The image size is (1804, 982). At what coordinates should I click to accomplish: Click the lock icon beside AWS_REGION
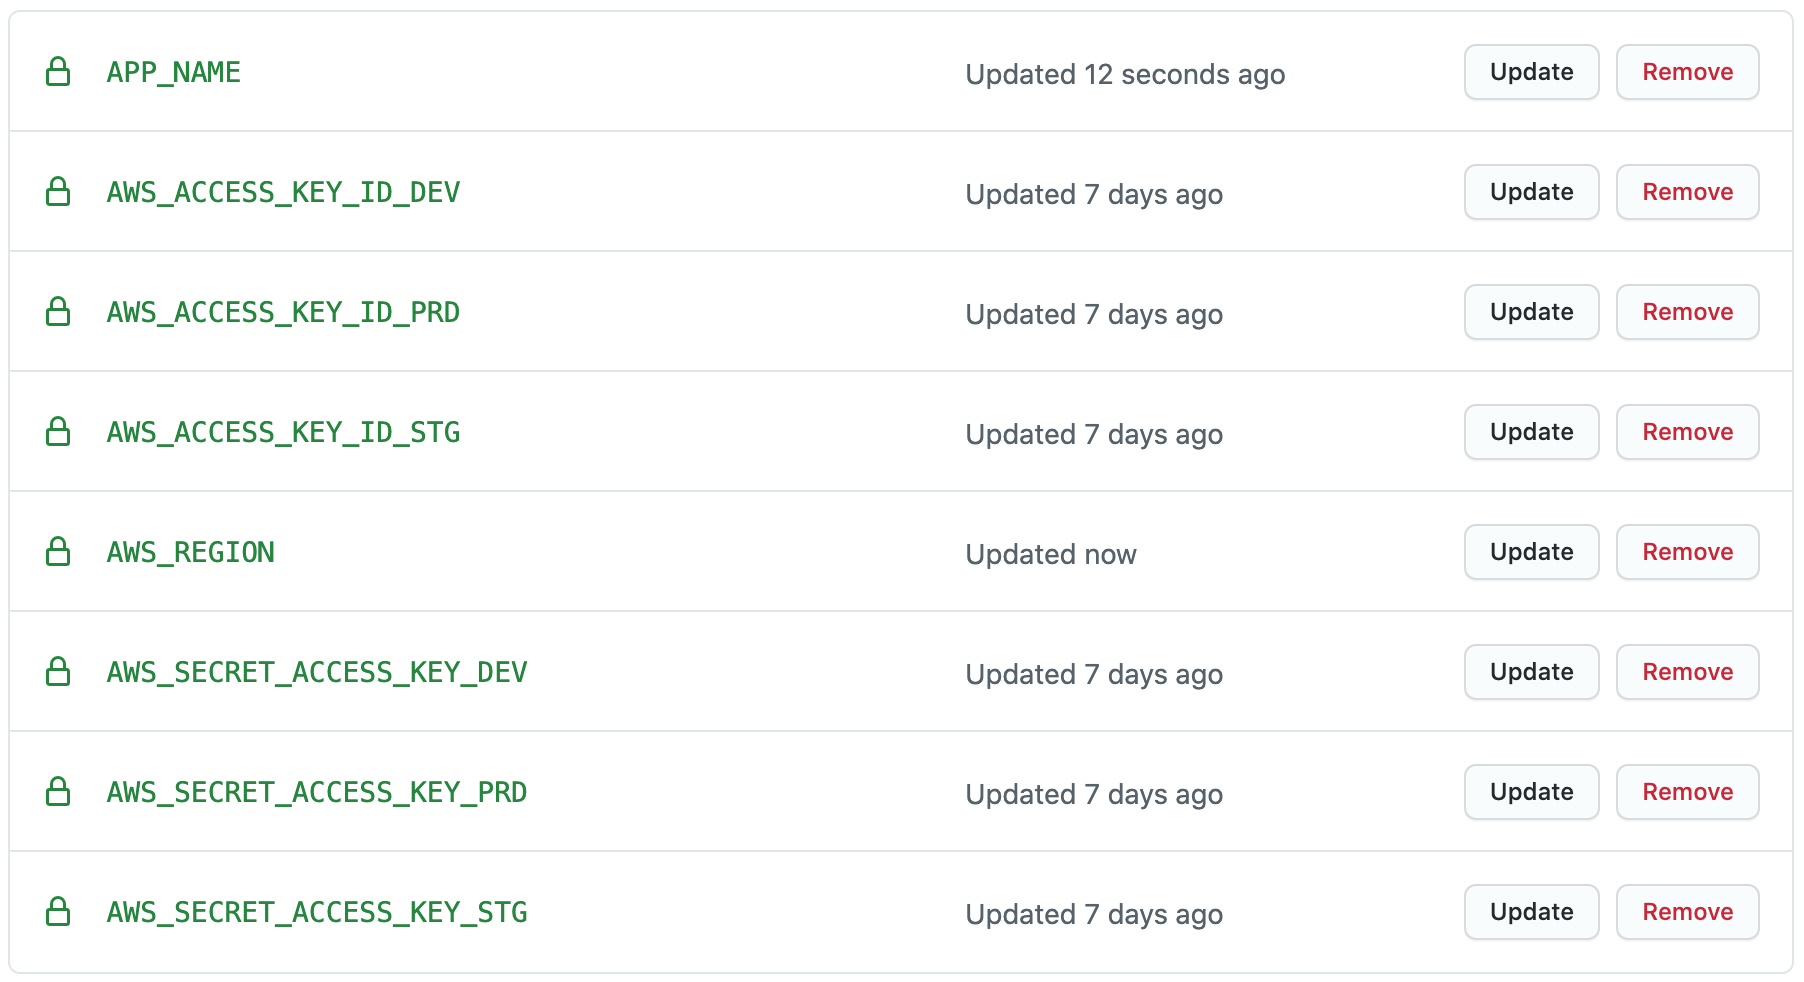click(58, 552)
